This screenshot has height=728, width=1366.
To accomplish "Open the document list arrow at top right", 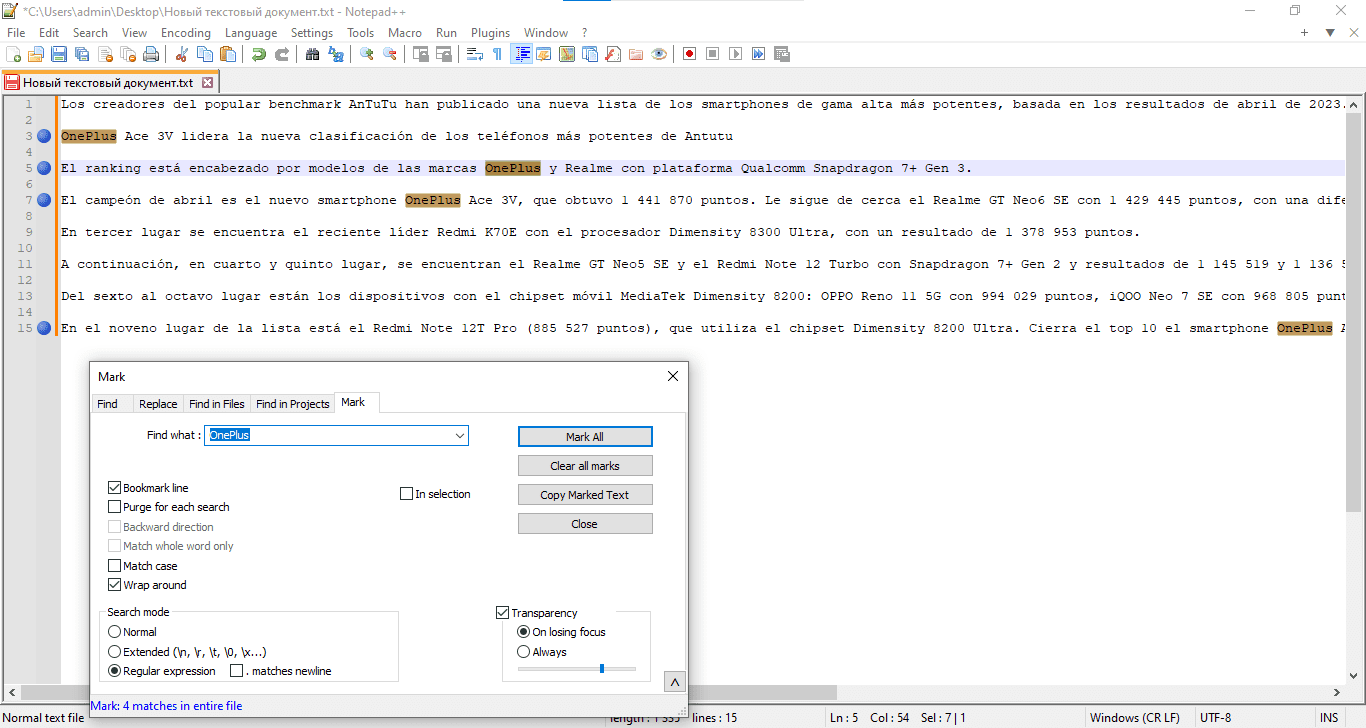I will tap(1330, 33).
